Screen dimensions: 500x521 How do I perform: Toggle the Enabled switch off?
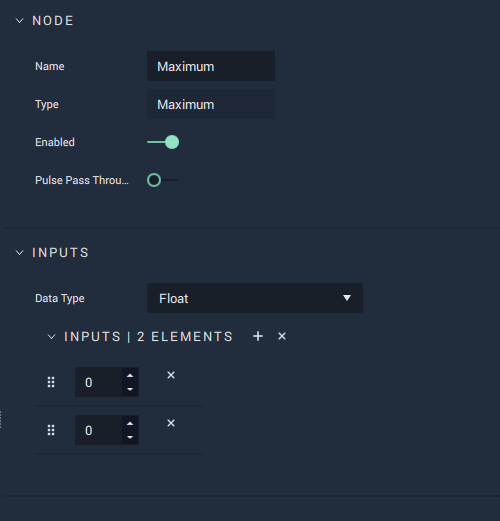[x=163, y=142]
